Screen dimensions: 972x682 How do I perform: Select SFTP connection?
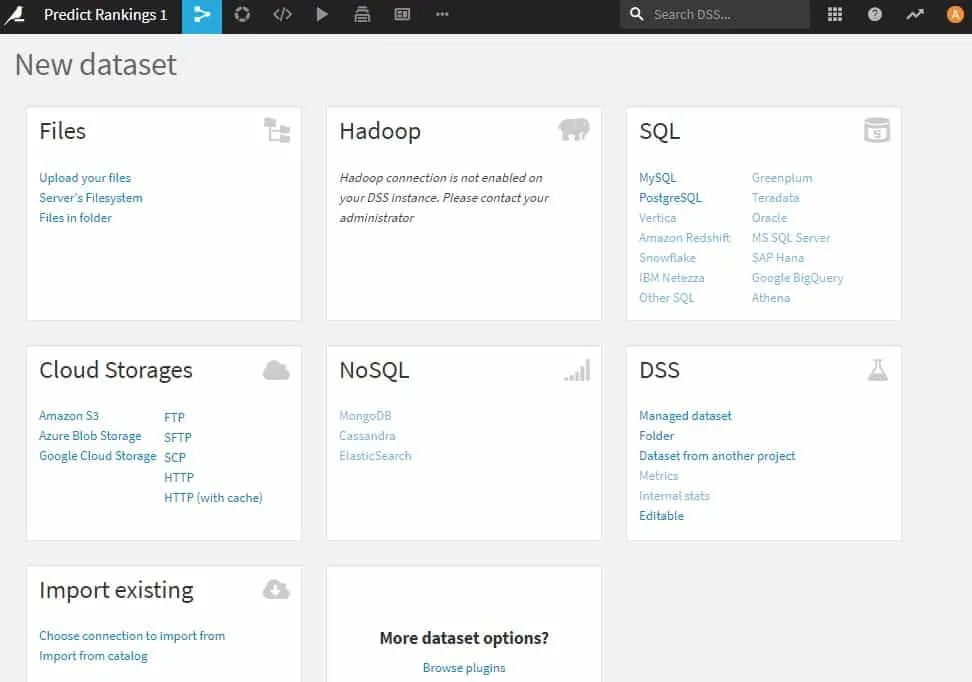(177, 437)
